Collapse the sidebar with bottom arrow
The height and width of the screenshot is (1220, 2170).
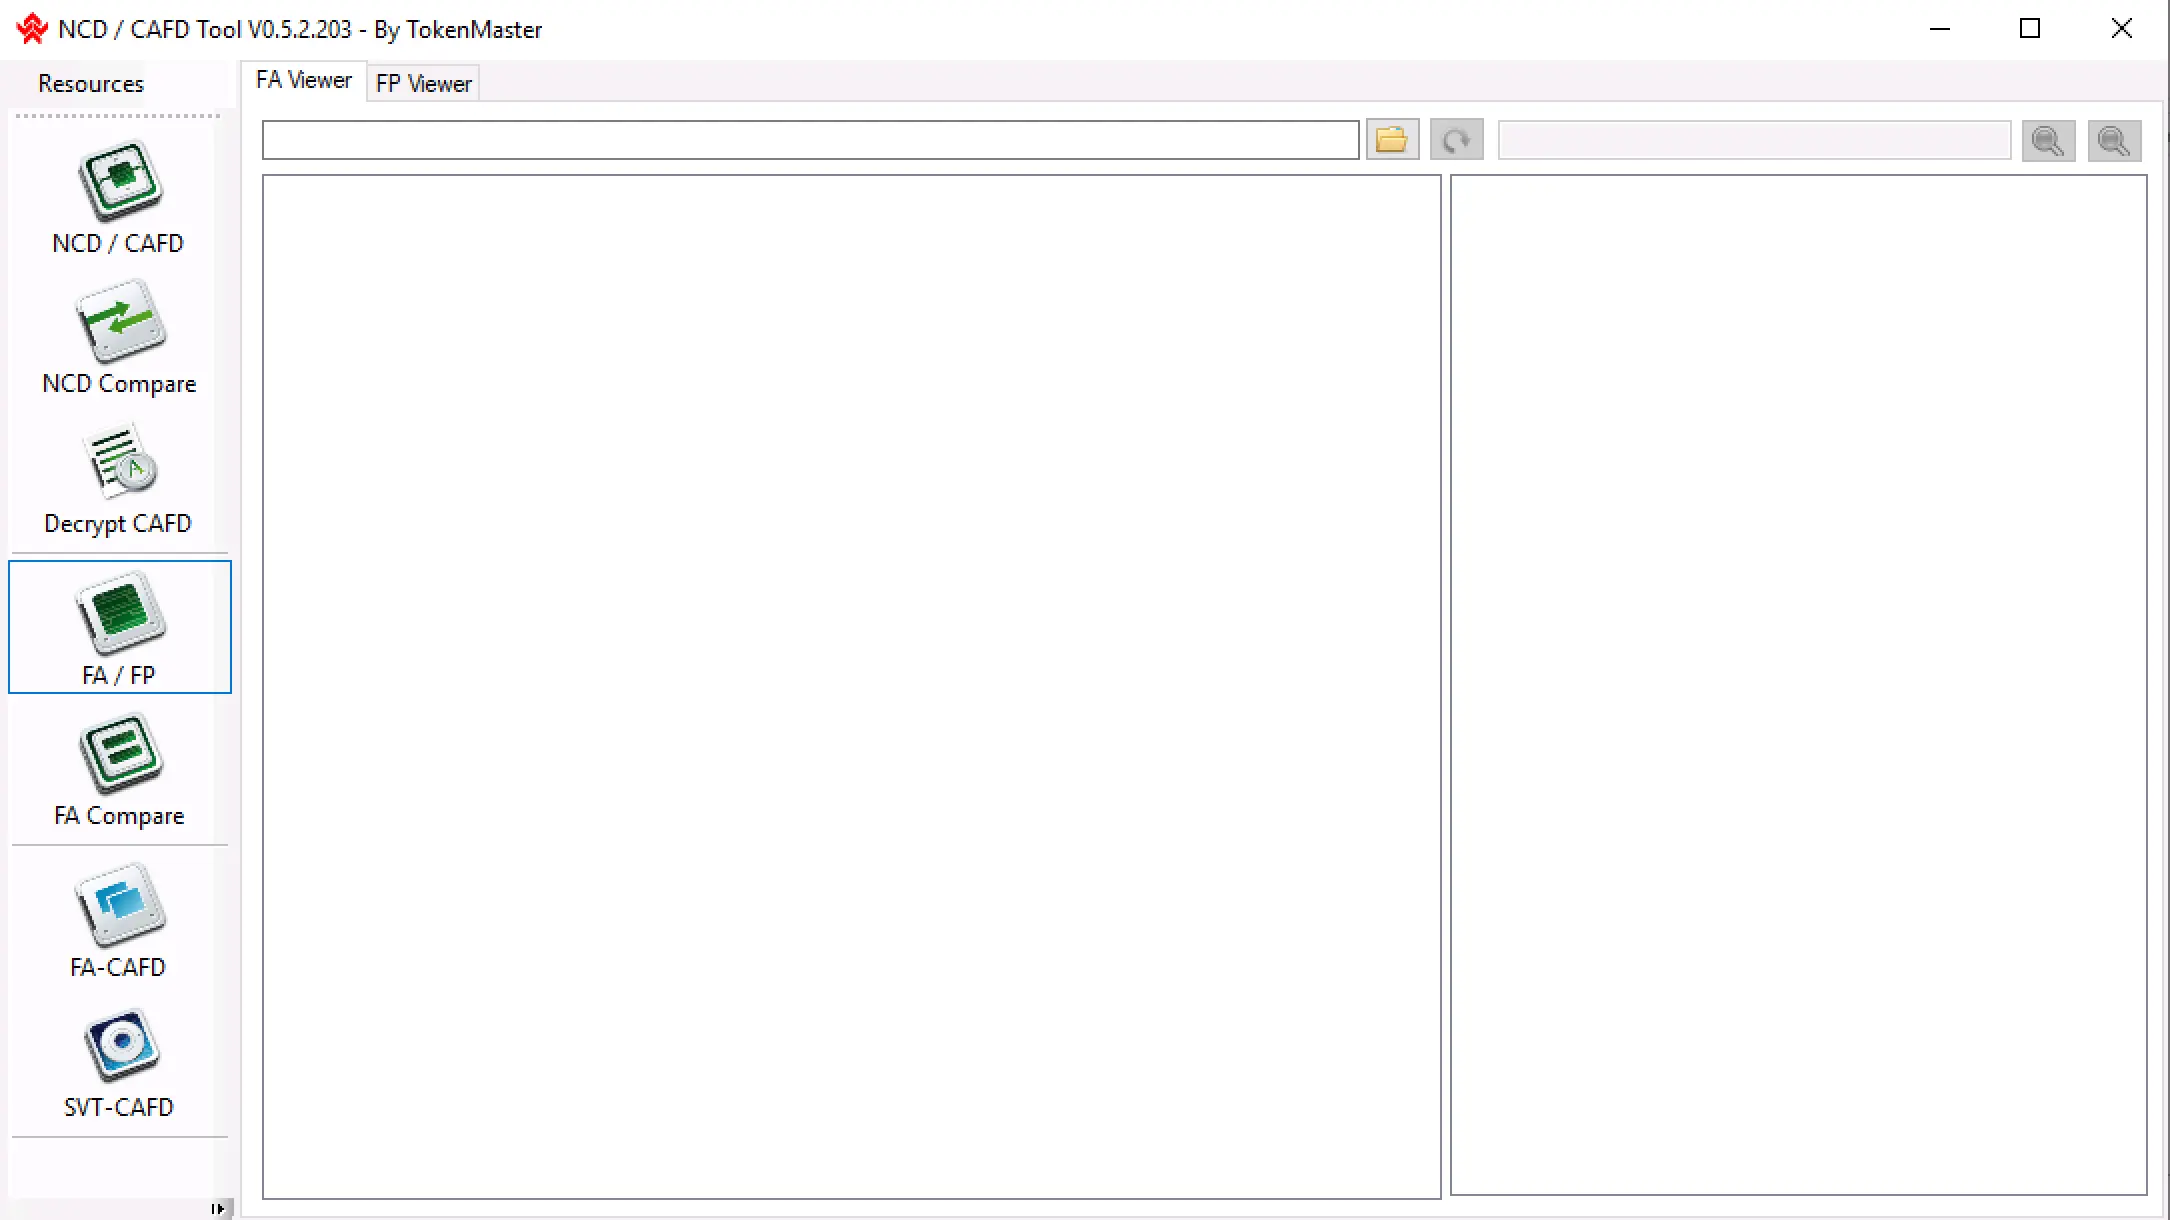[x=219, y=1209]
